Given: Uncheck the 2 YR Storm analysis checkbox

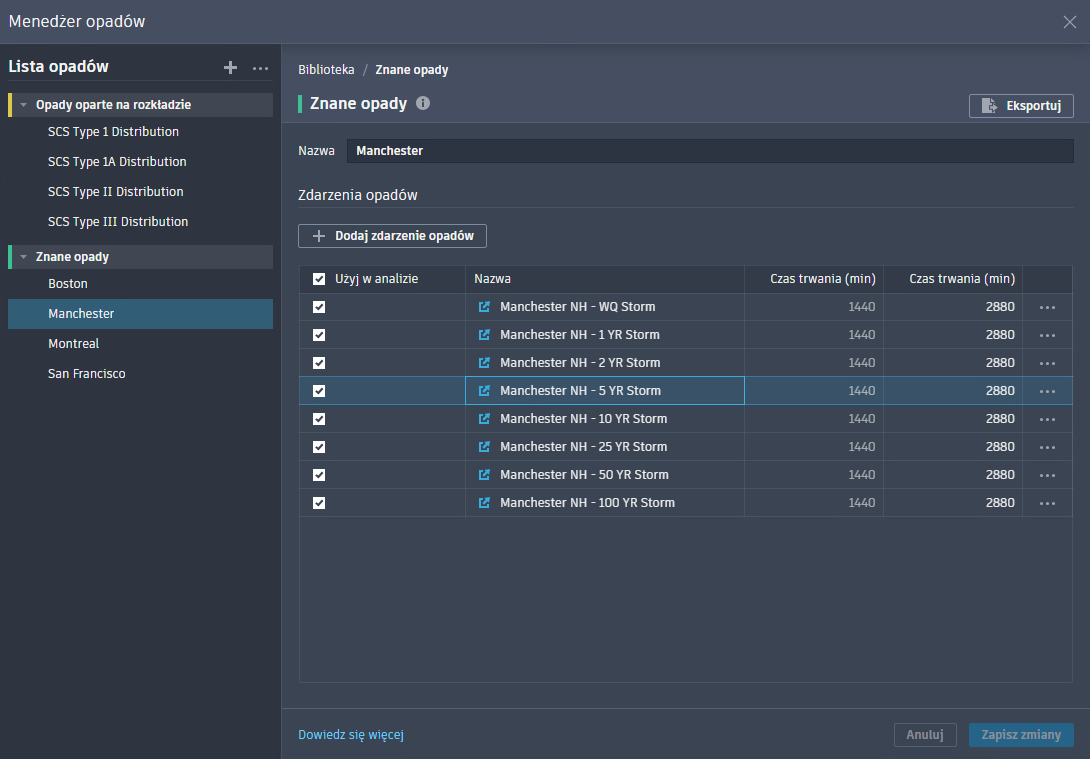Looking at the screenshot, I should (x=319, y=363).
